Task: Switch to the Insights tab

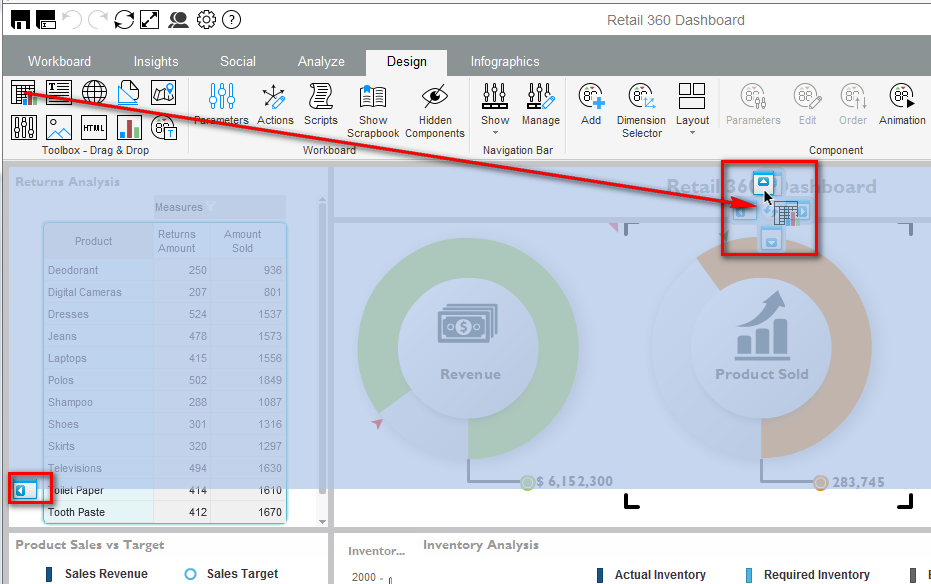Action: click(x=156, y=61)
